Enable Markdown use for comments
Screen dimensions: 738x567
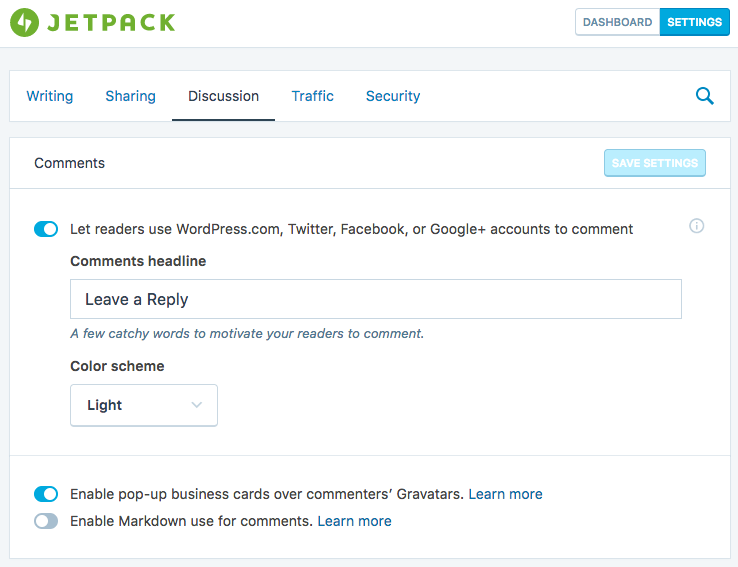pos(46,521)
